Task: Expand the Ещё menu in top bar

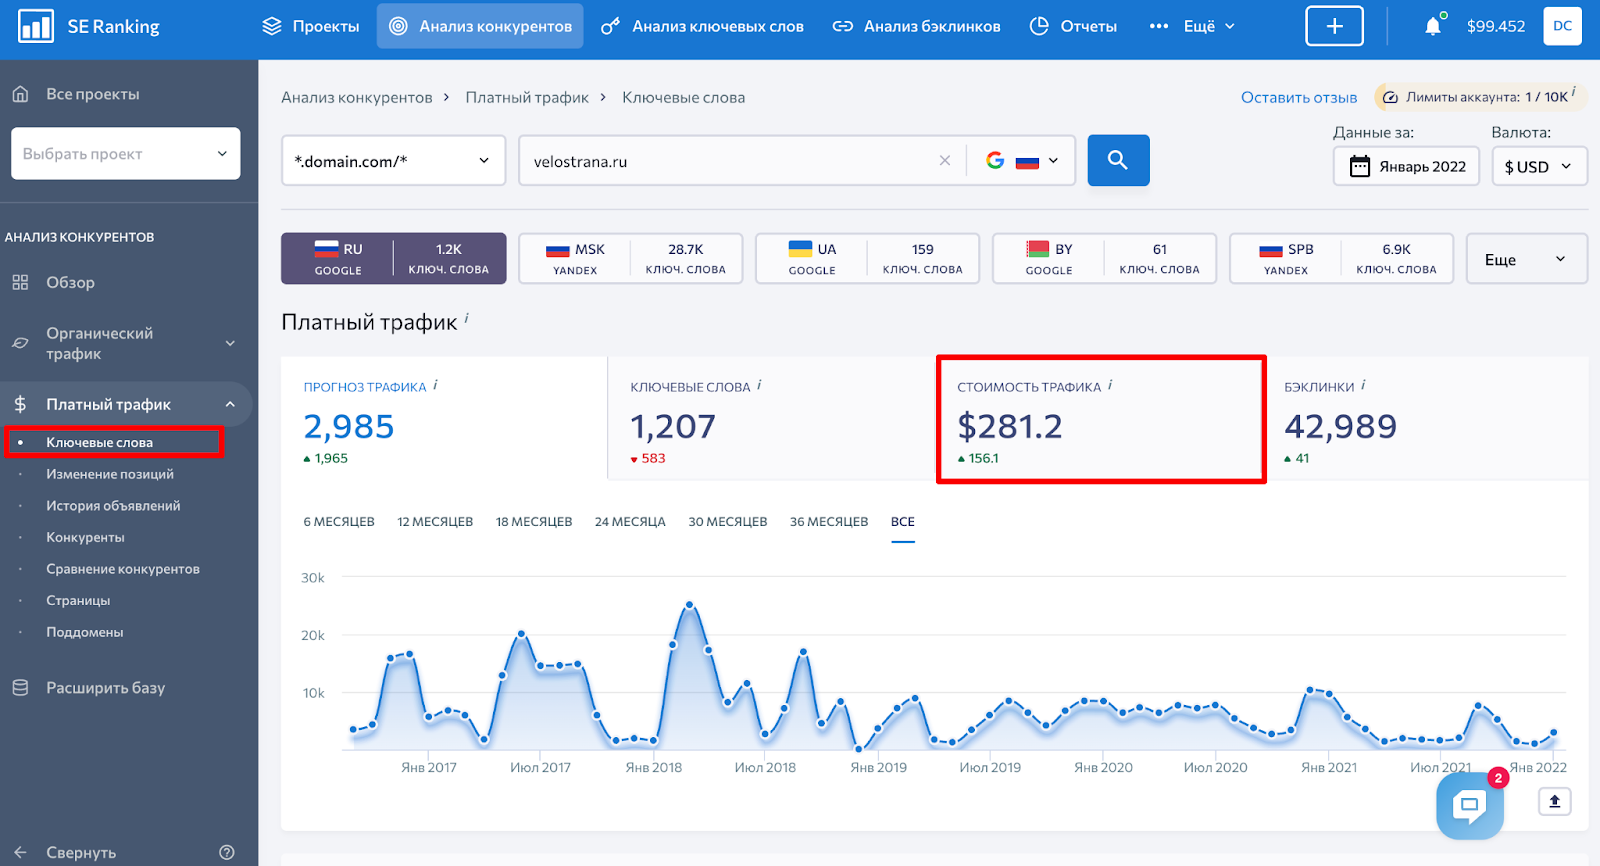Action: (1192, 26)
